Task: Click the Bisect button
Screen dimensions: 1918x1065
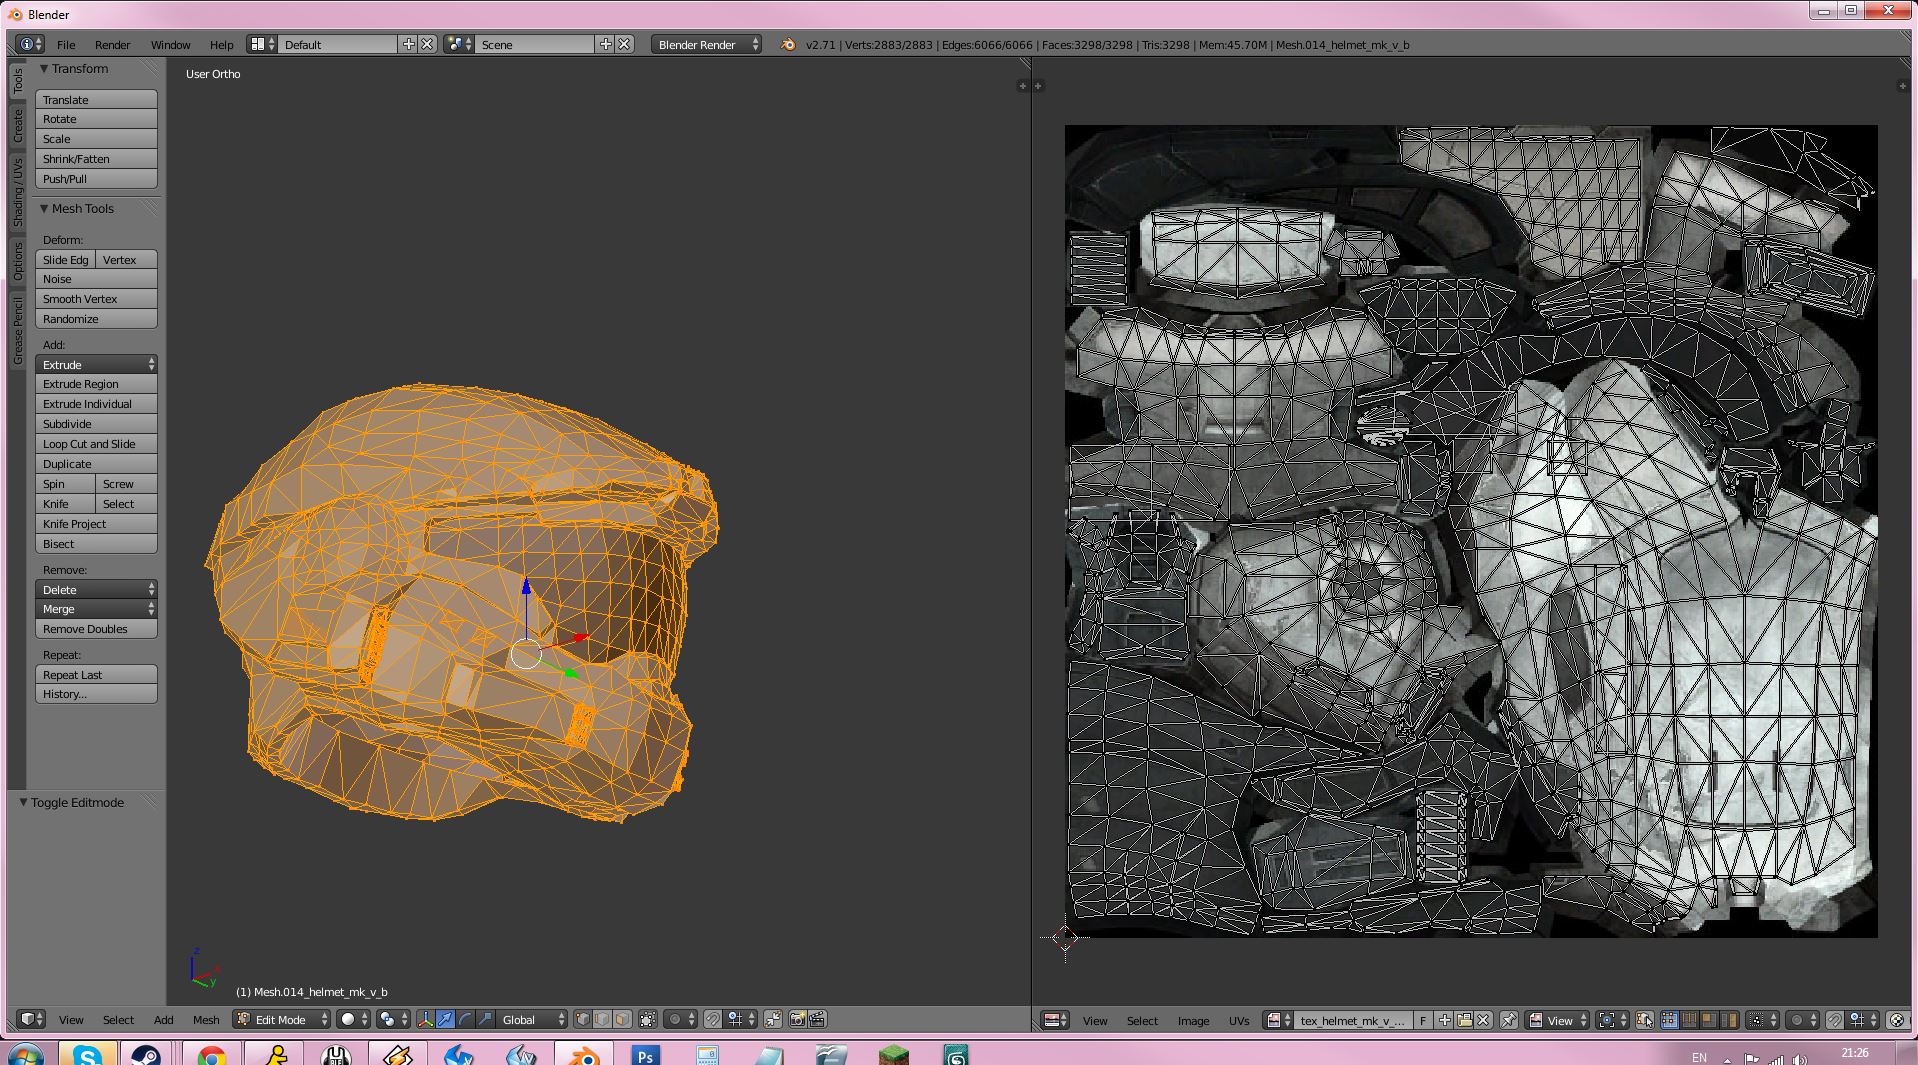Action: click(x=96, y=543)
